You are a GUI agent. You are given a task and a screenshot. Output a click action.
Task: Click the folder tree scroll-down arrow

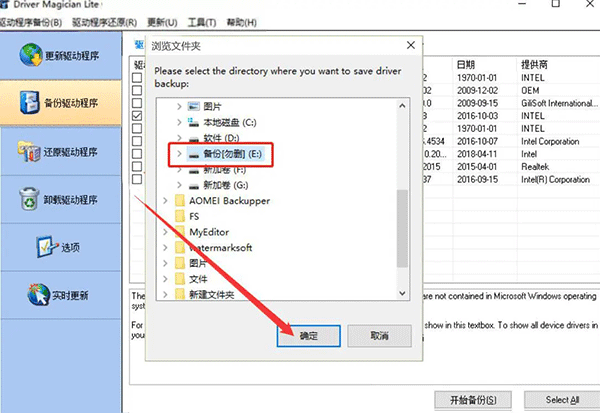pos(402,293)
